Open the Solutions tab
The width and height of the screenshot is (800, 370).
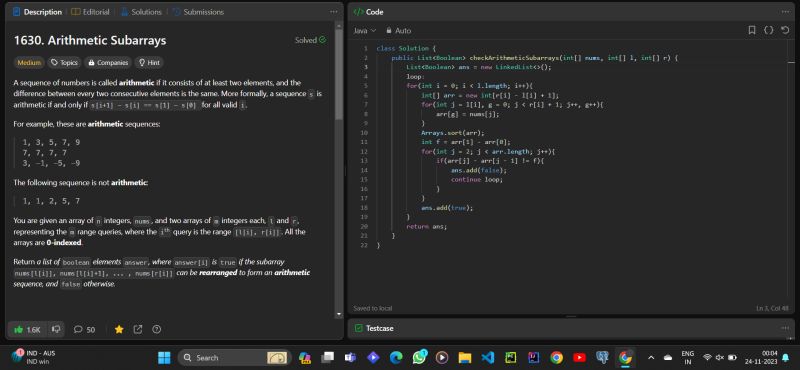[x=141, y=12]
